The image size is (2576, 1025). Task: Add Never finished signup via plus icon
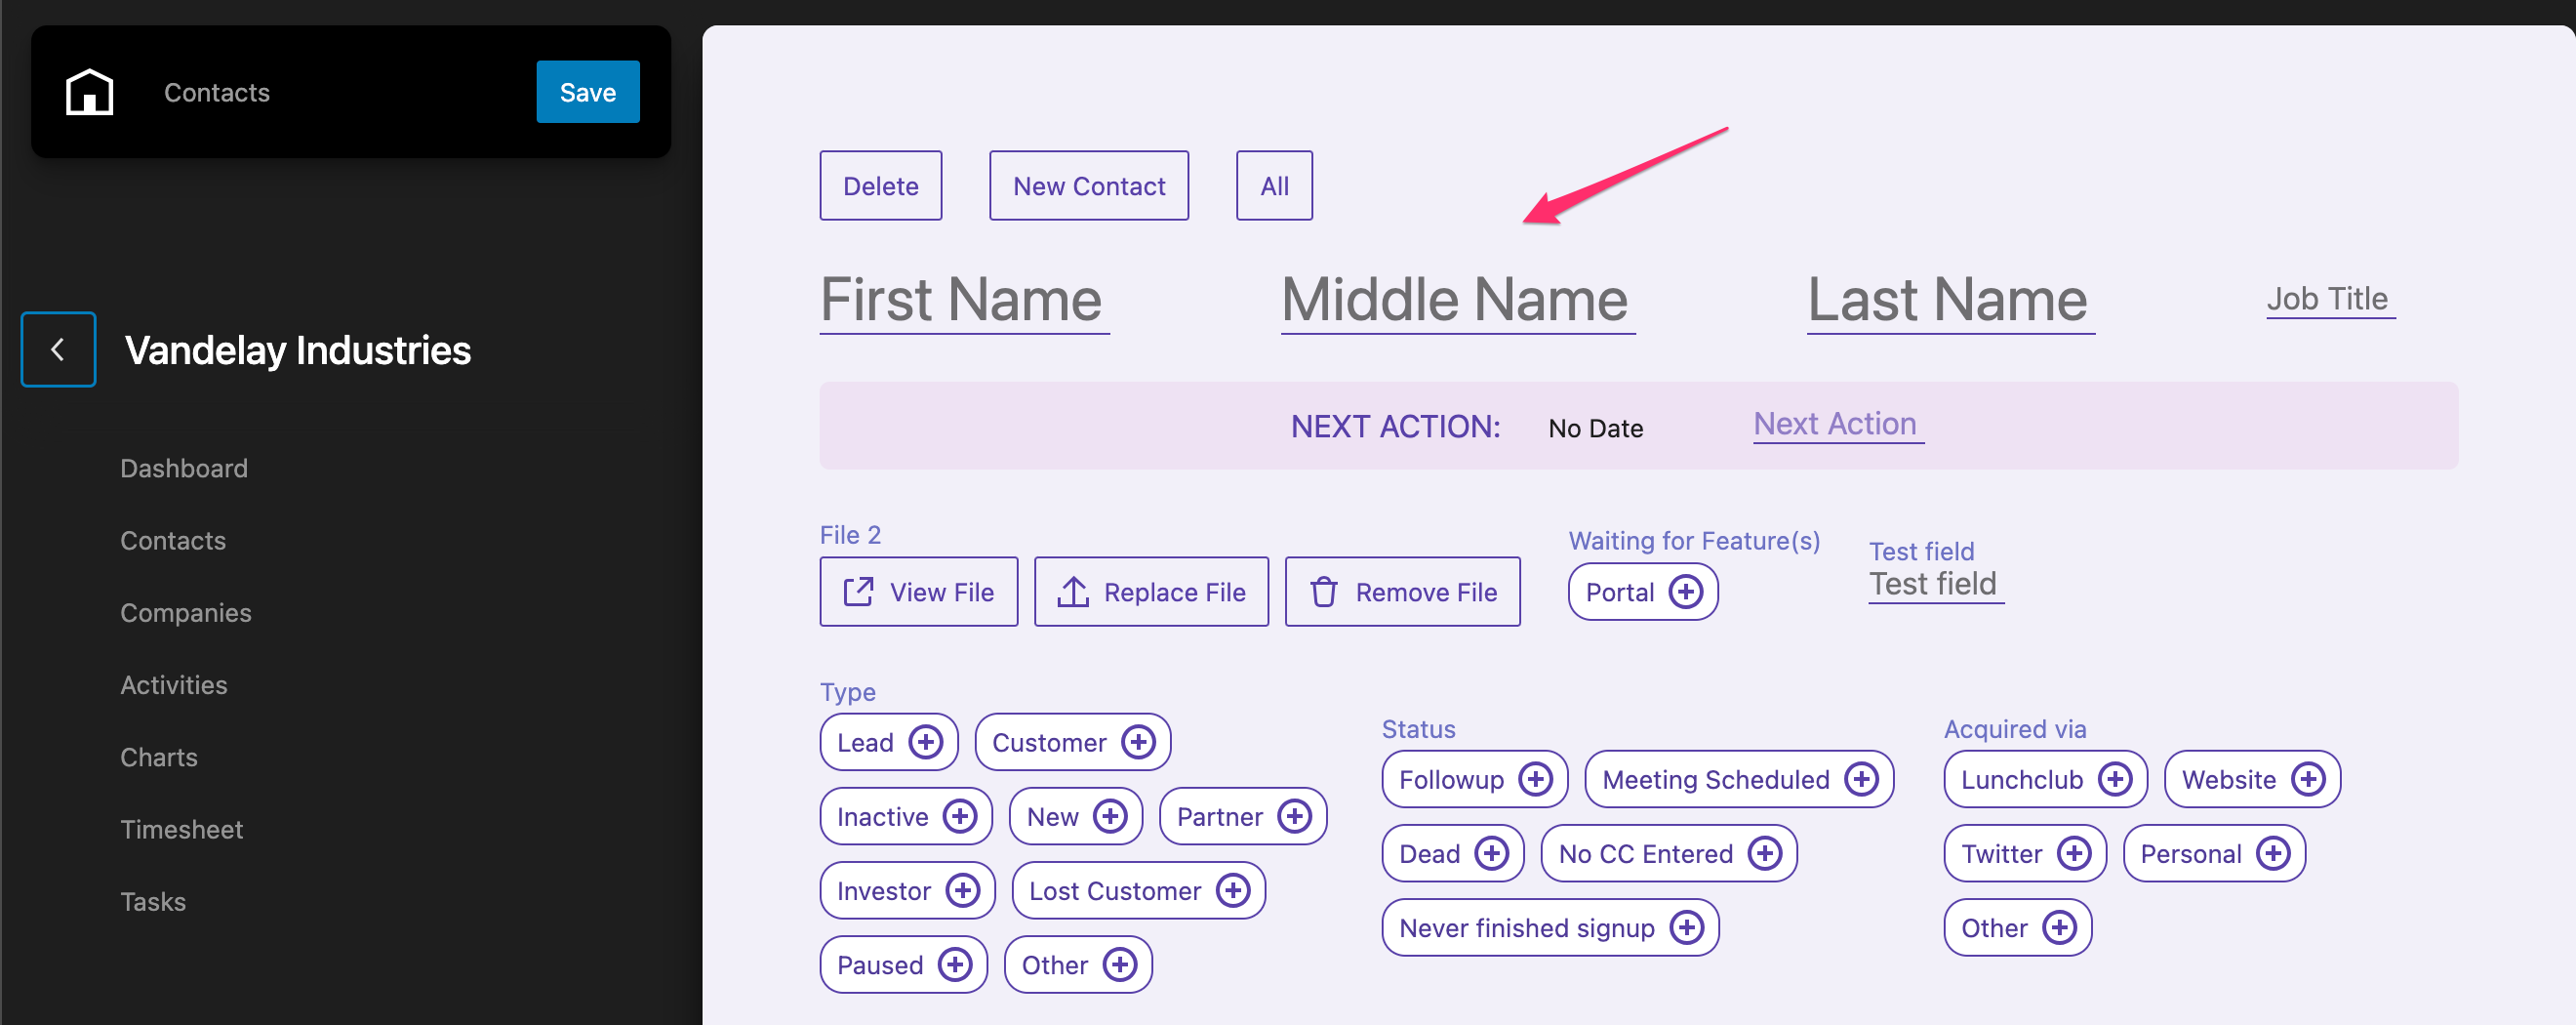1686,927
